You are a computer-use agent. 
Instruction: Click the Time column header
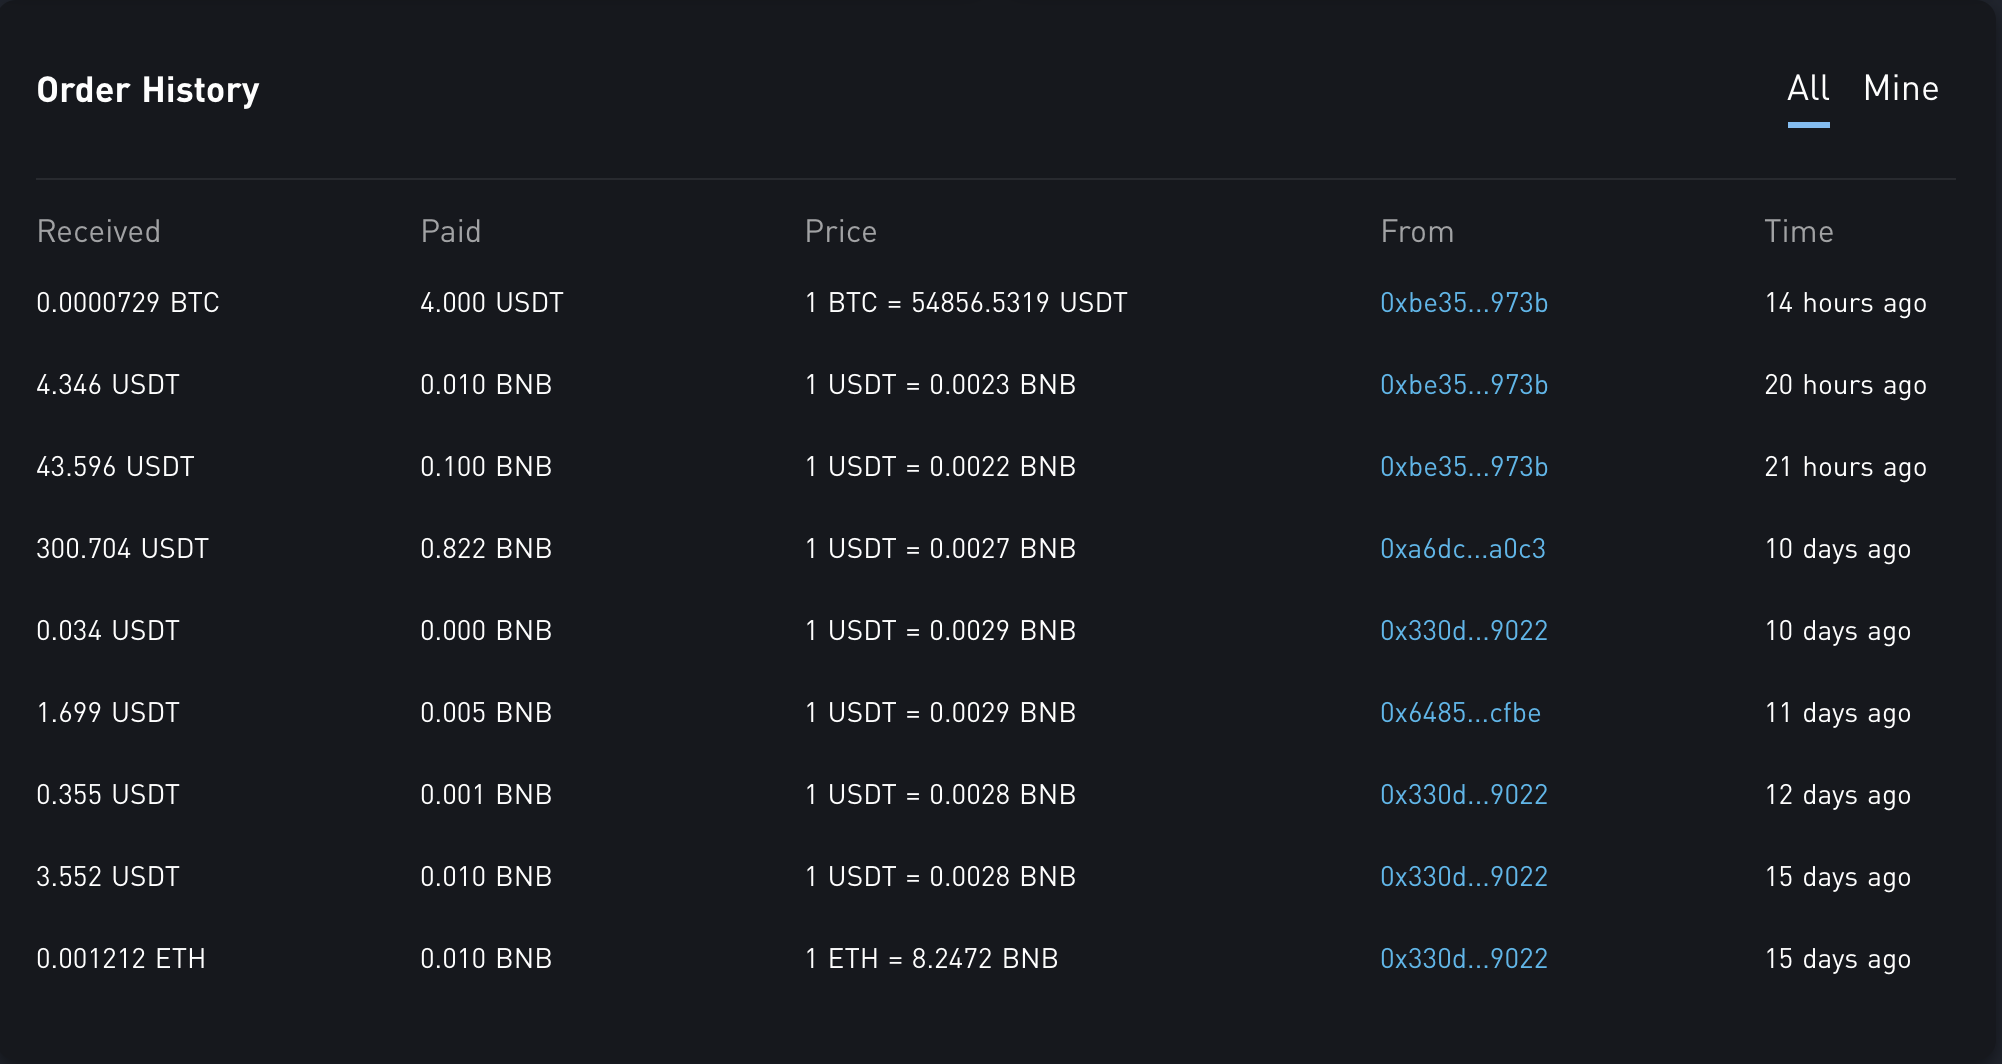tap(1799, 232)
